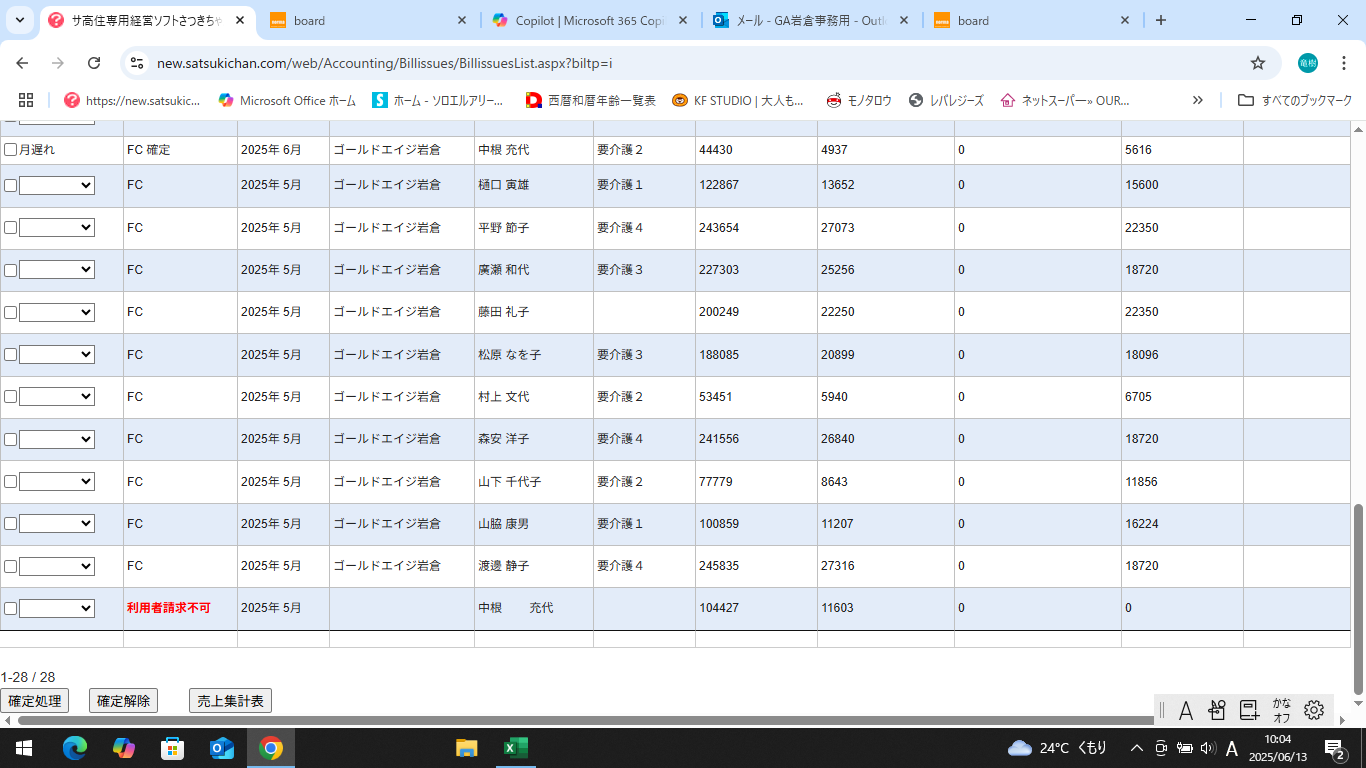The width and height of the screenshot is (1366, 768).
Task: Tick the checkbox in 樋口 寅雄 row
Action: click(x=11, y=185)
